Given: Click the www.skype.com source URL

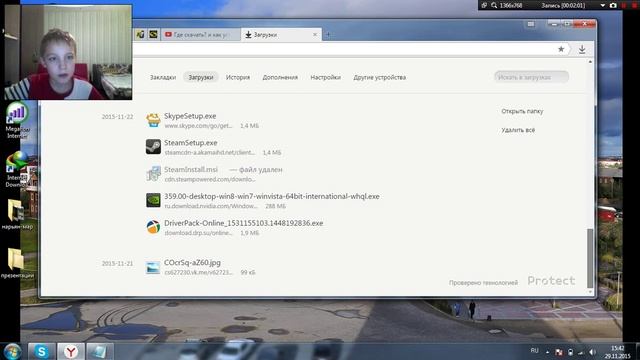Looking at the screenshot, I should pyautogui.click(x=198, y=126).
